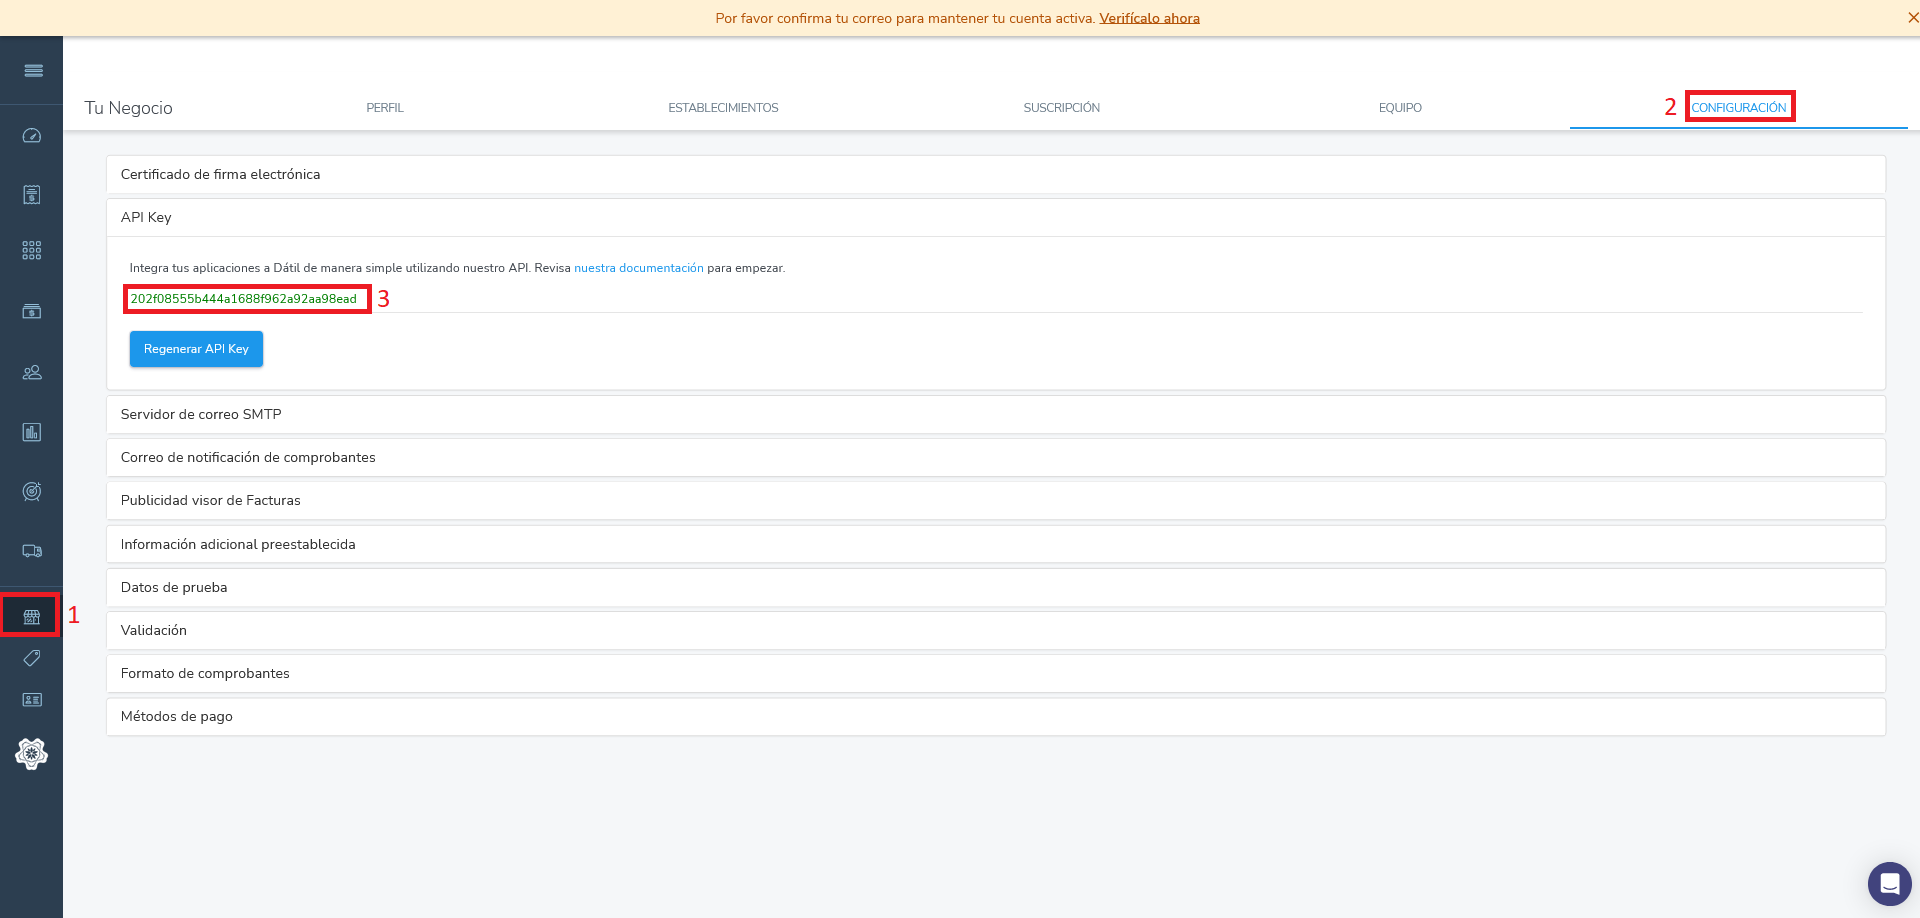Click the Regenerar API Key button
1920x918 pixels.
pos(196,349)
